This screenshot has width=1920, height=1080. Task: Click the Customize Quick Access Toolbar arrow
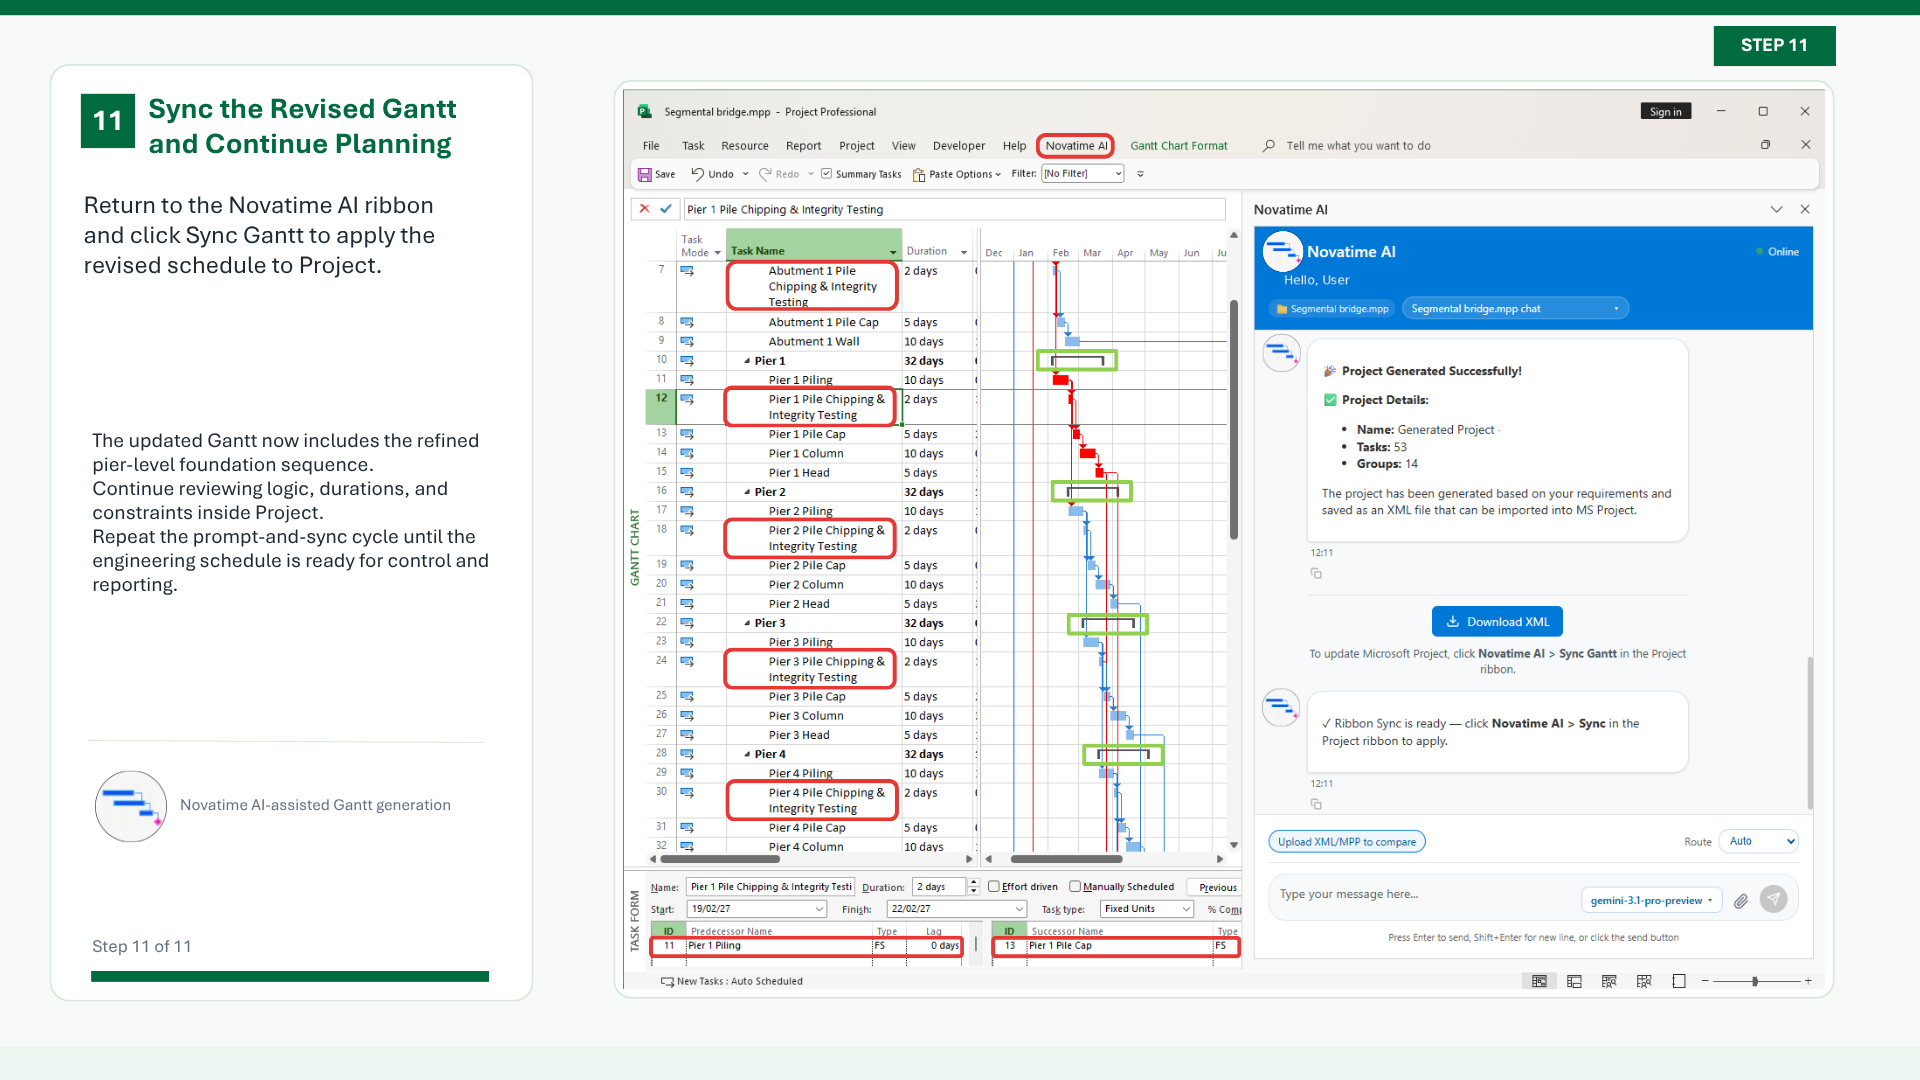[x=1140, y=174]
